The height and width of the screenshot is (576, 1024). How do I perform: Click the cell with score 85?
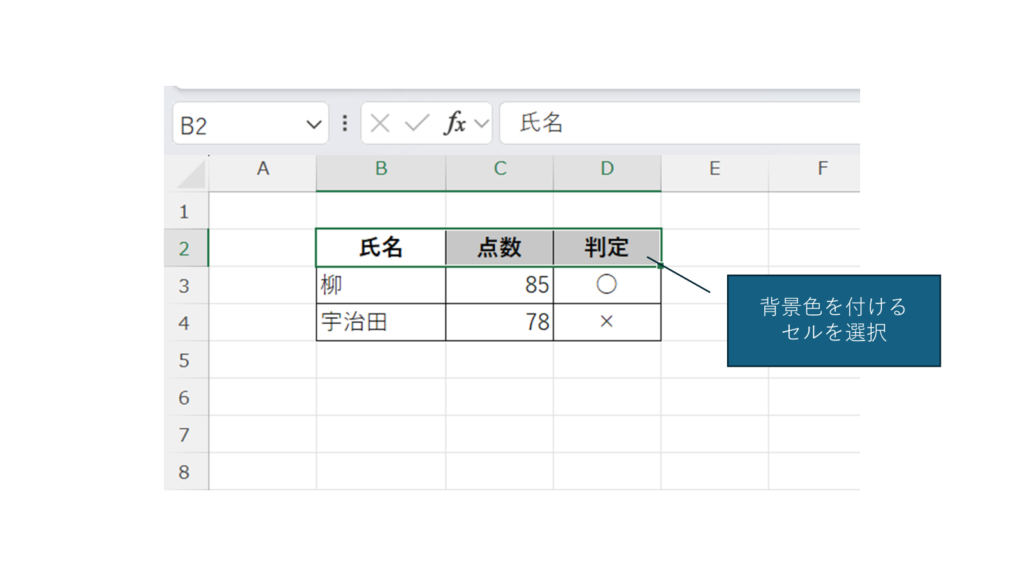pos(499,285)
